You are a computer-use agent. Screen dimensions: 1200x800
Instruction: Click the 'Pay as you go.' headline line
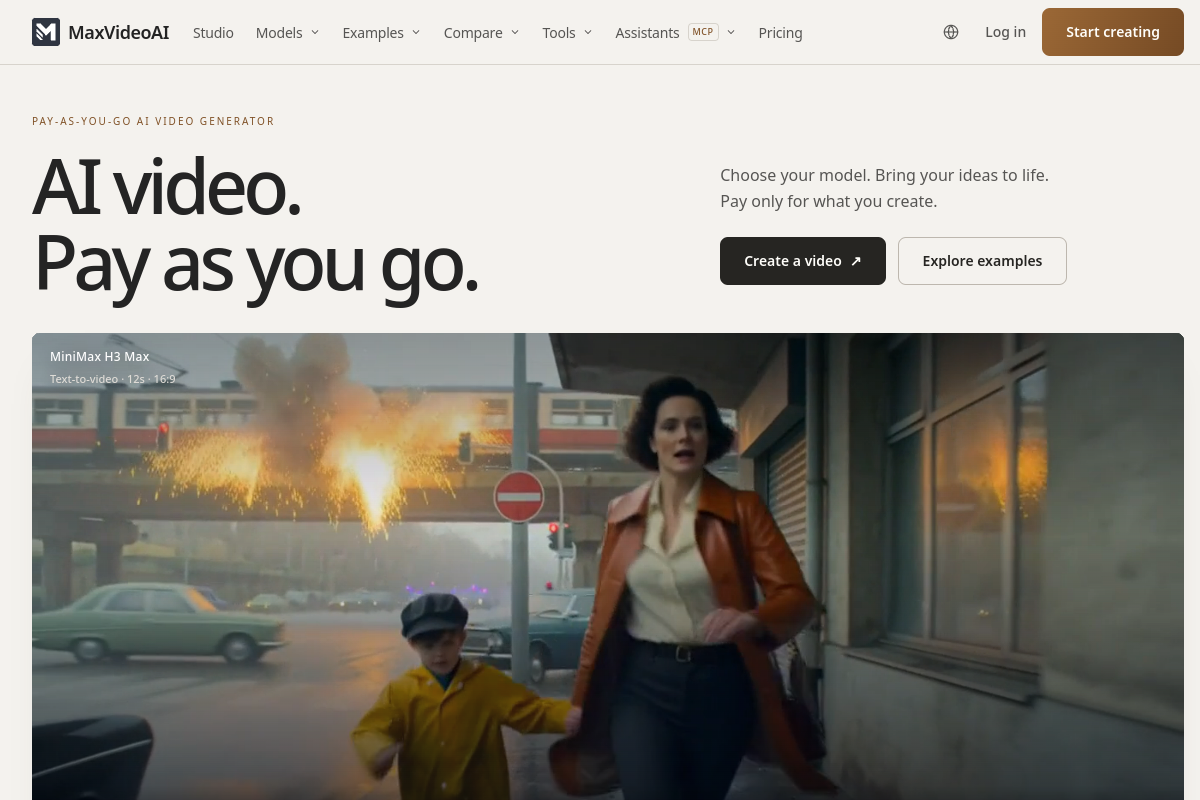(256, 263)
